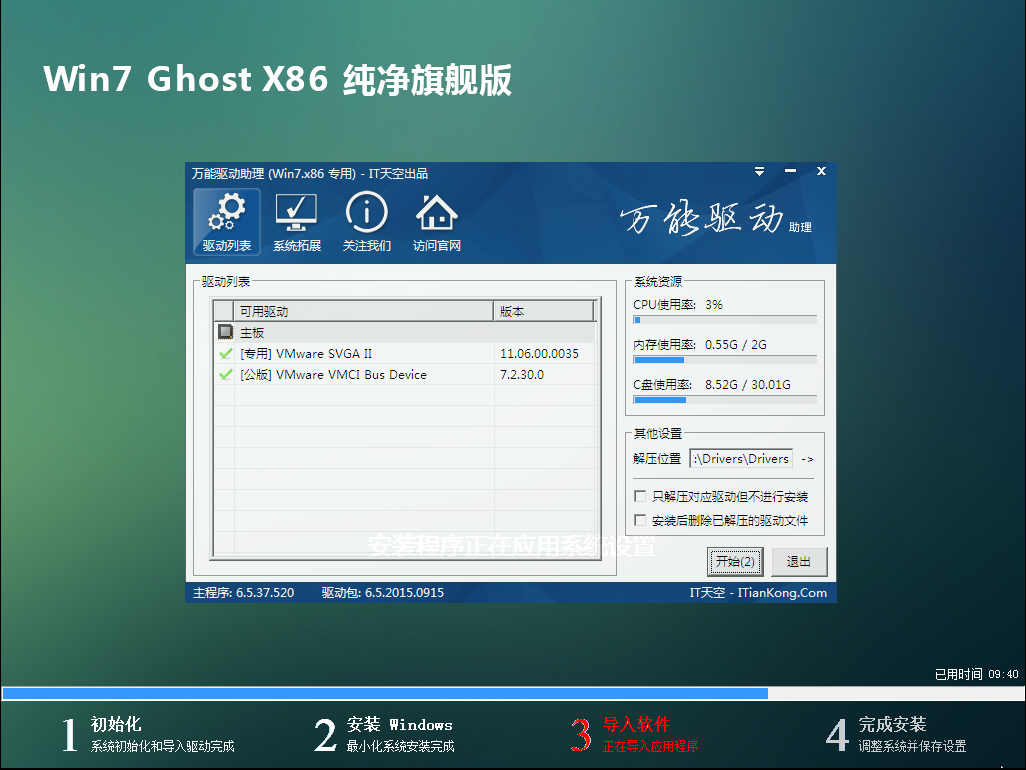
Task: Click the green check icon beside VMware SVGA II
Action: click(x=223, y=353)
